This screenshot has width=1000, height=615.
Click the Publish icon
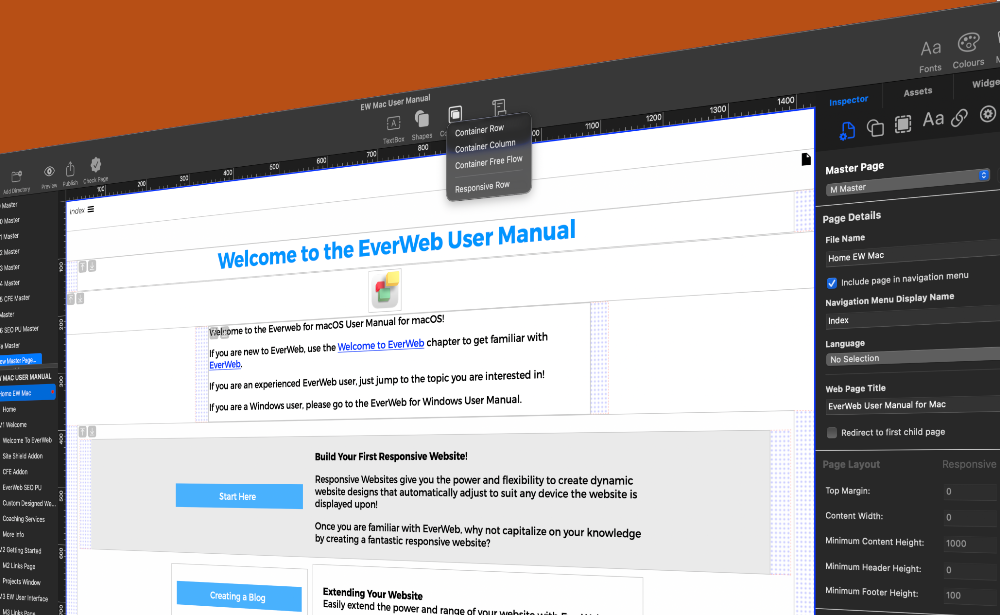70,168
